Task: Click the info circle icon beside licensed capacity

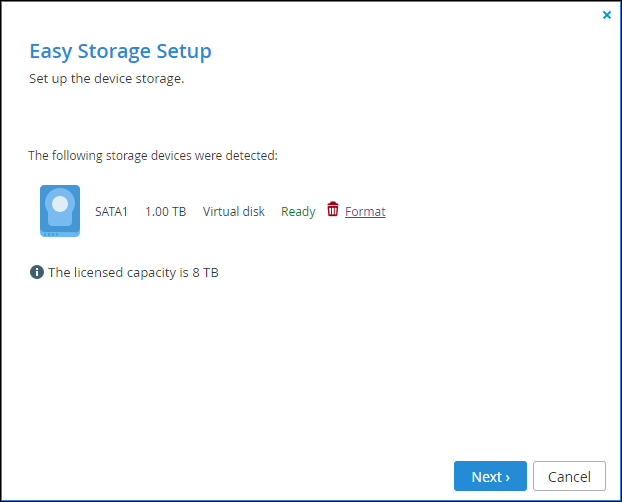Action: (37, 272)
